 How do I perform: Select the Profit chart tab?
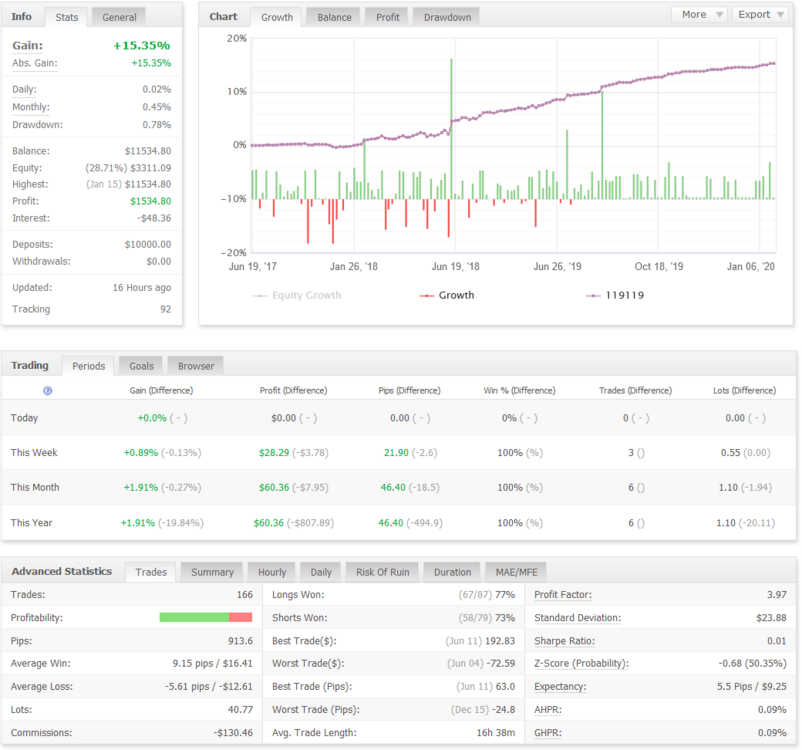(388, 17)
